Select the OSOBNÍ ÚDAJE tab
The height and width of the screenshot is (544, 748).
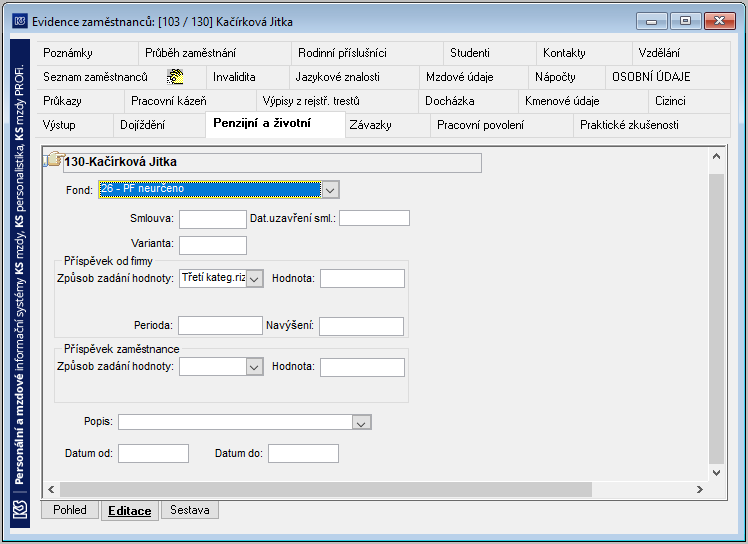[x=651, y=77]
